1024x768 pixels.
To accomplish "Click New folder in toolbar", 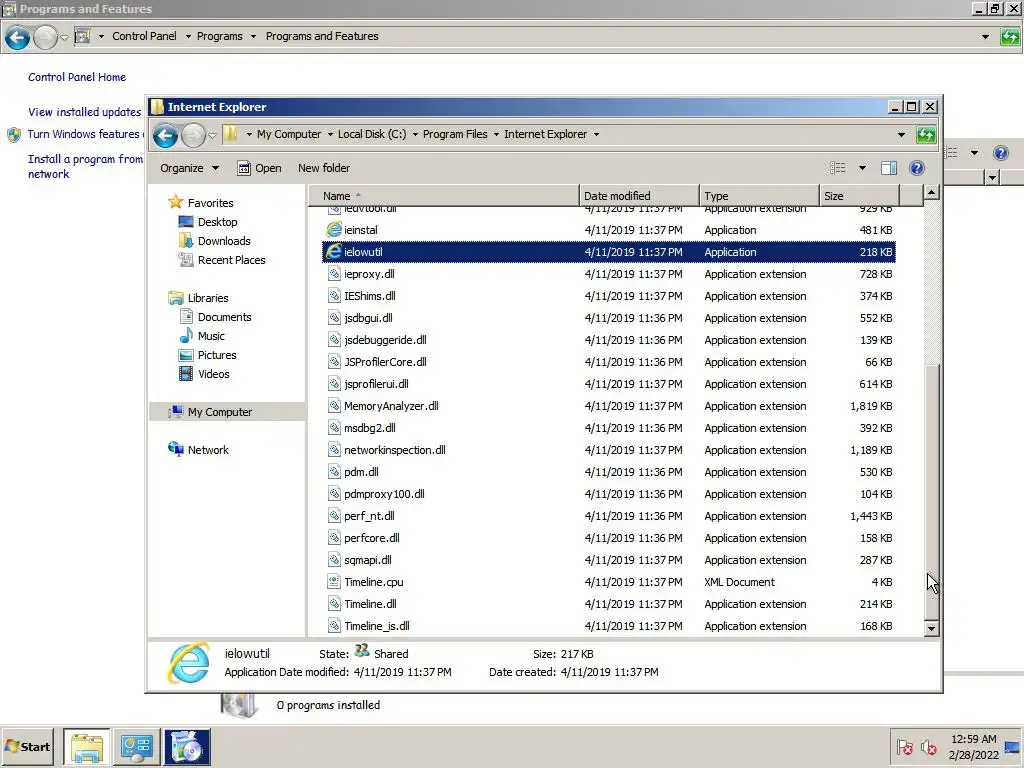I will (x=324, y=168).
